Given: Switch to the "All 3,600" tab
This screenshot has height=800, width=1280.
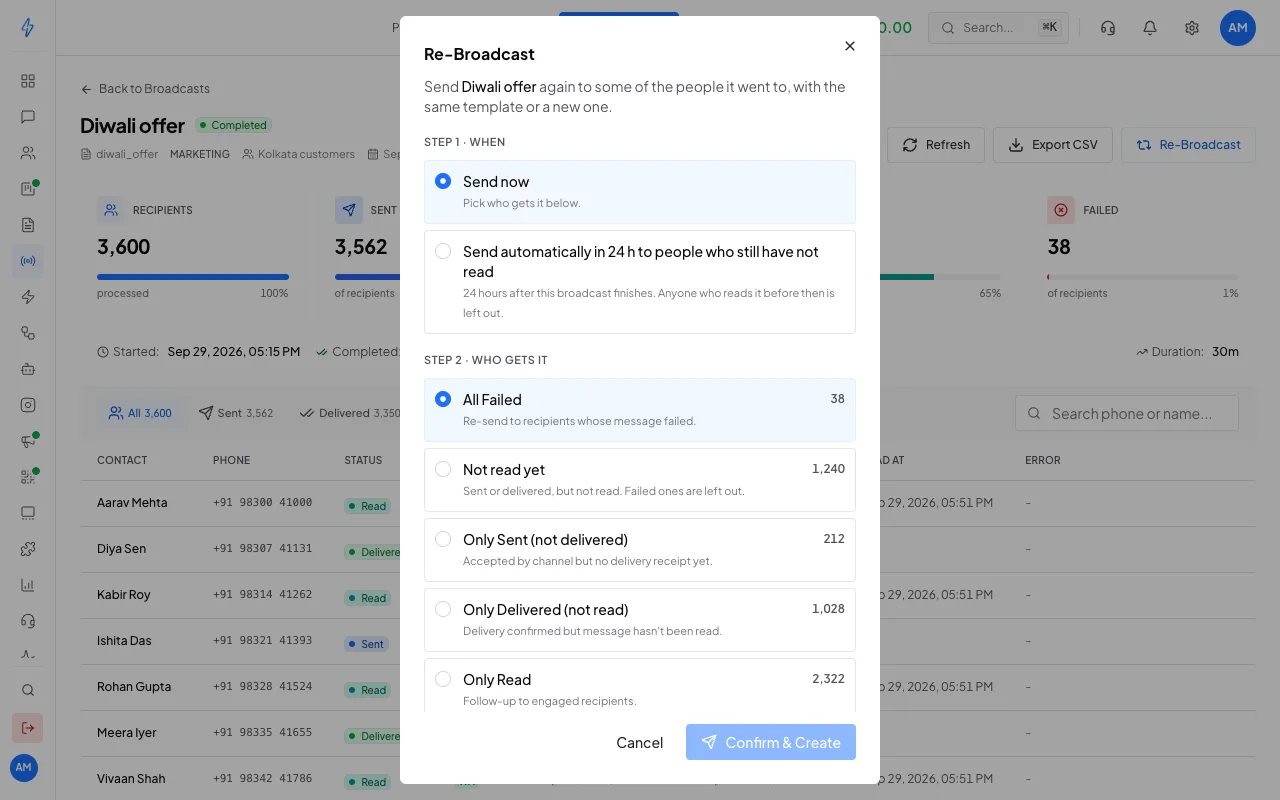Looking at the screenshot, I should (x=141, y=413).
